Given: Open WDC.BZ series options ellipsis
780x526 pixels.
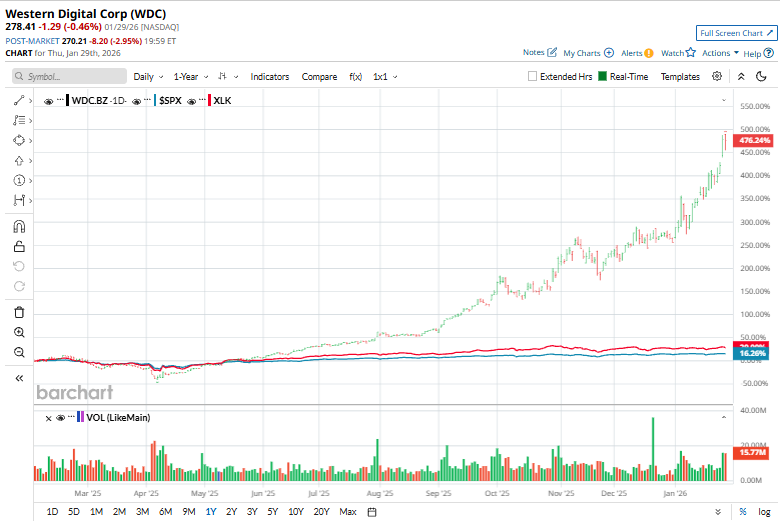Looking at the screenshot, I should click(60, 100).
